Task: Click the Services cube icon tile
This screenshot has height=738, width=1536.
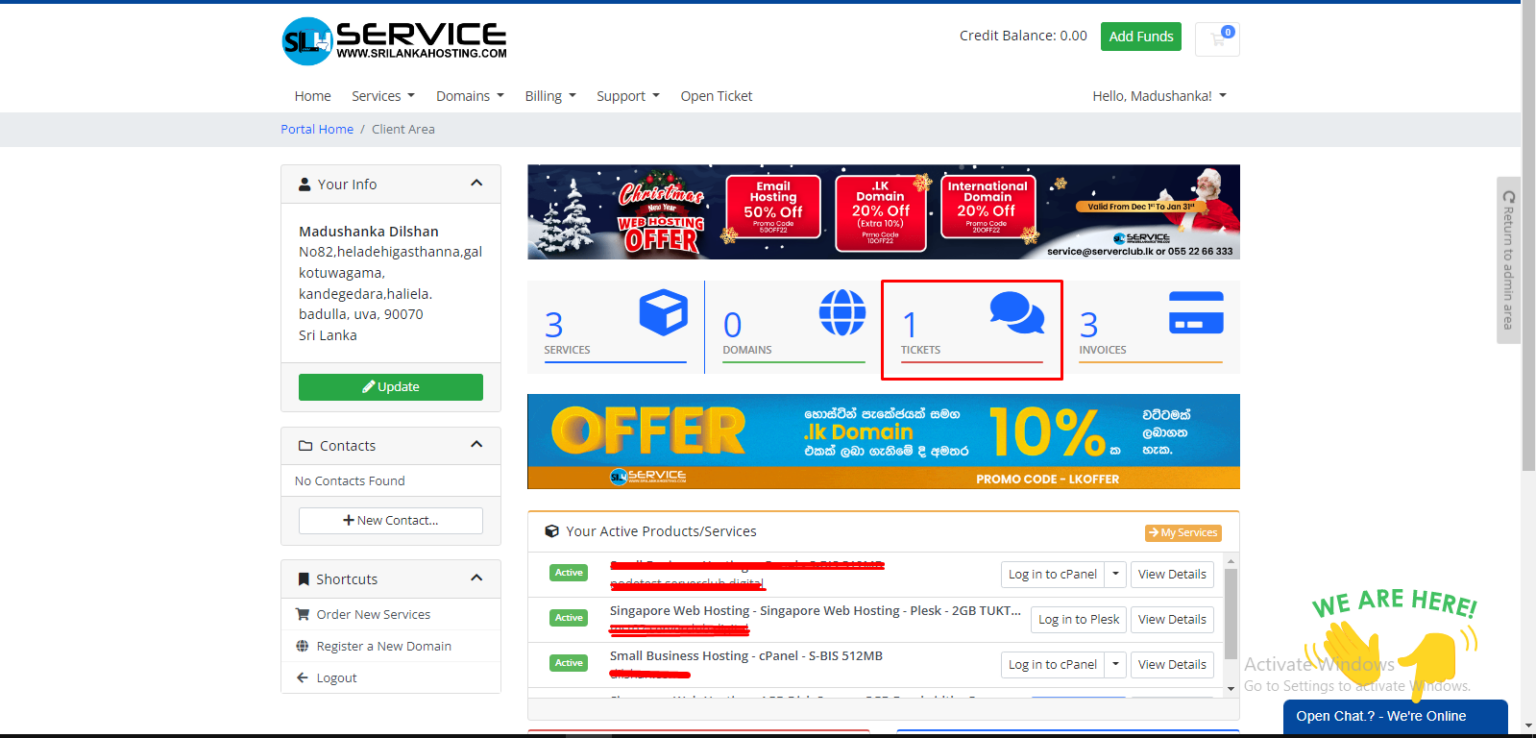Action: (x=663, y=312)
